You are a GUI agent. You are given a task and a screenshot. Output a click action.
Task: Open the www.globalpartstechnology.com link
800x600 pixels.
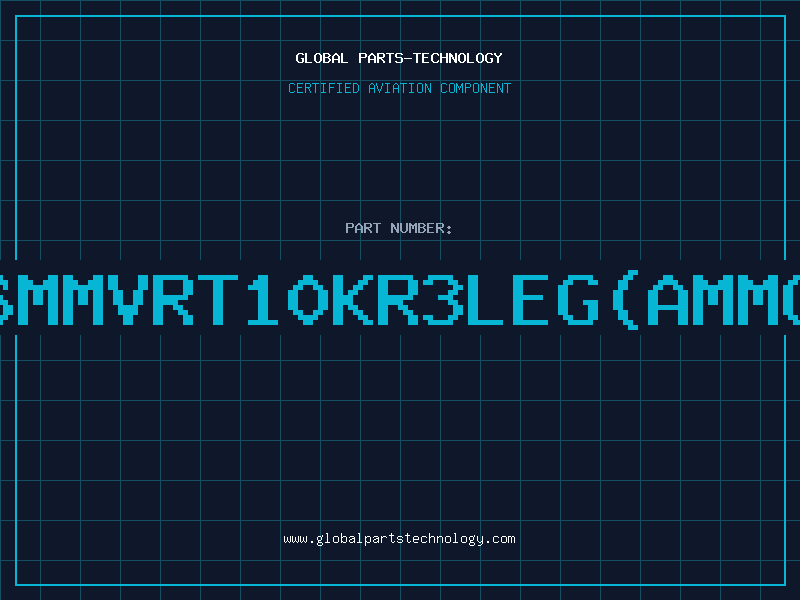(x=399, y=539)
